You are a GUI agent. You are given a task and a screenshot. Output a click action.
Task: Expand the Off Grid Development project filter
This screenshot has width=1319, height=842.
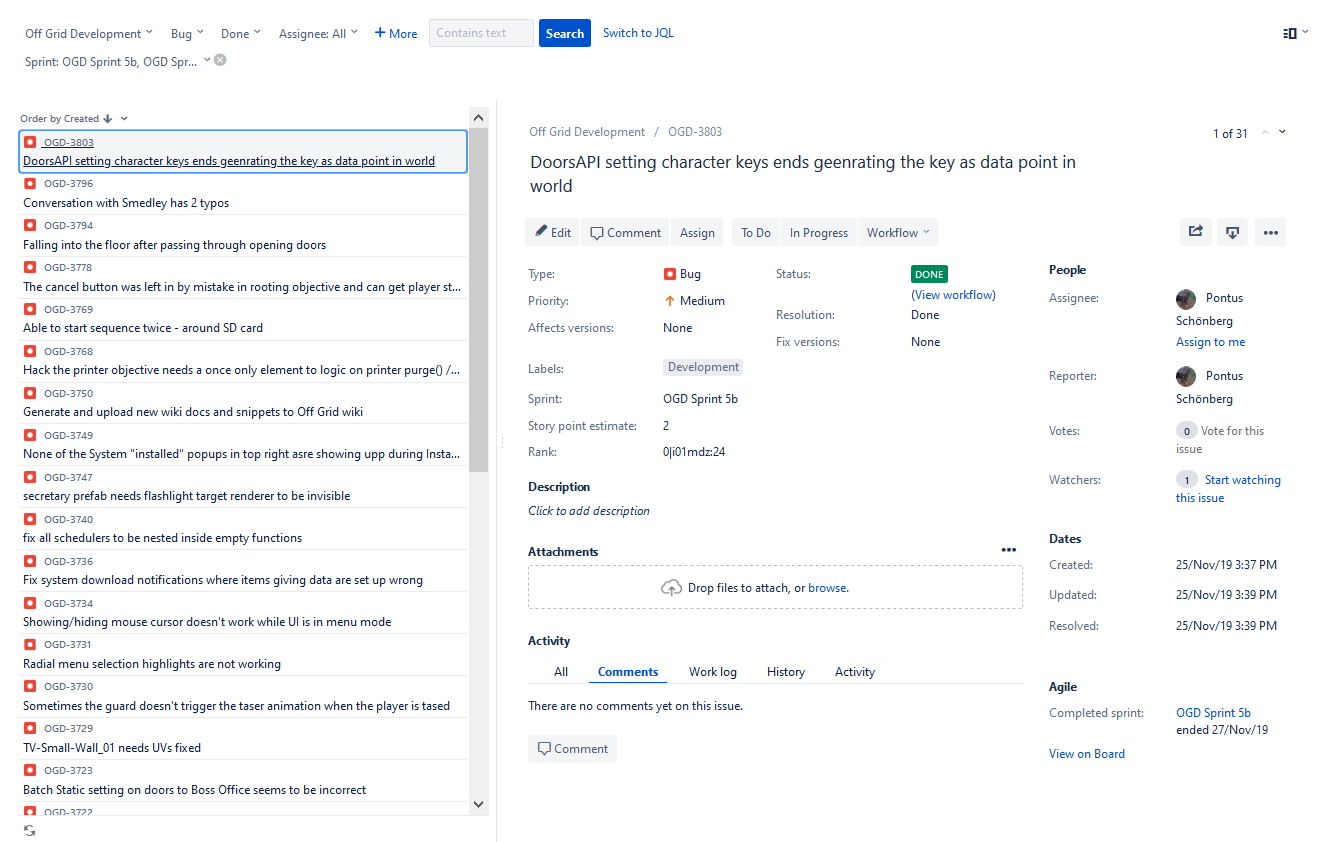(x=89, y=33)
